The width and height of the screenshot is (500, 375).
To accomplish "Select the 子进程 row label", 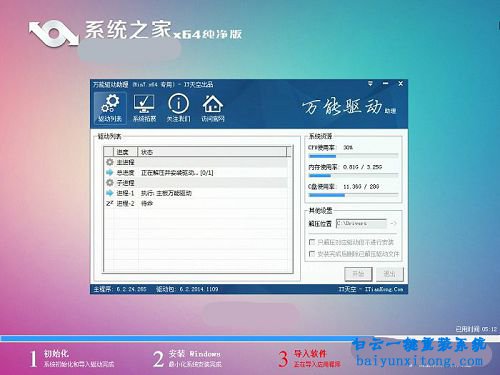I will point(125,183).
